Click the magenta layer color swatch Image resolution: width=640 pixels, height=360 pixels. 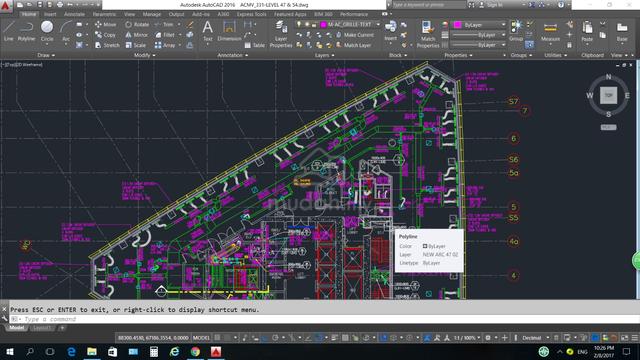pyautogui.click(x=324, y=24)
